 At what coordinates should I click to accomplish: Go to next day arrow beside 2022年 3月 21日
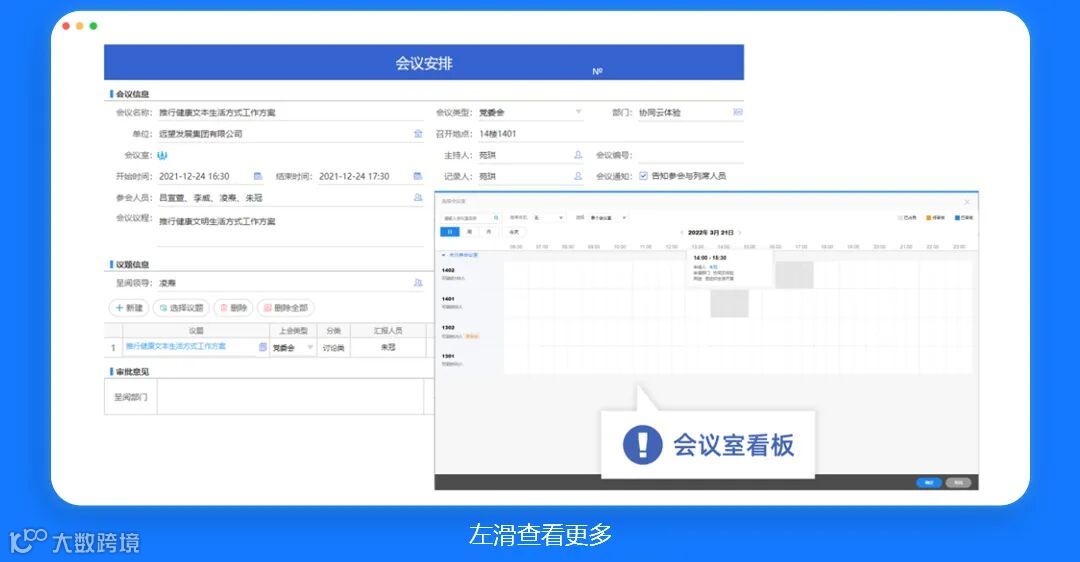pyautogui.click(x=740, y=233)
